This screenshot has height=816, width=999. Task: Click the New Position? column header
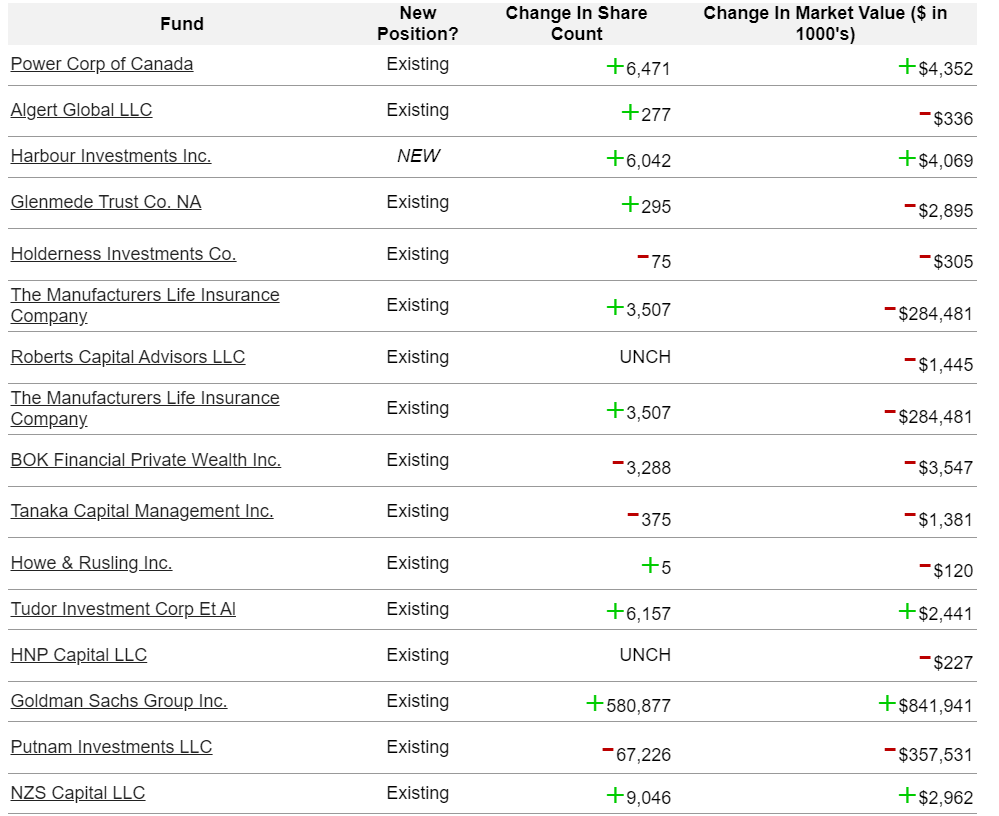pyautogui.click(x=417, y=24)
